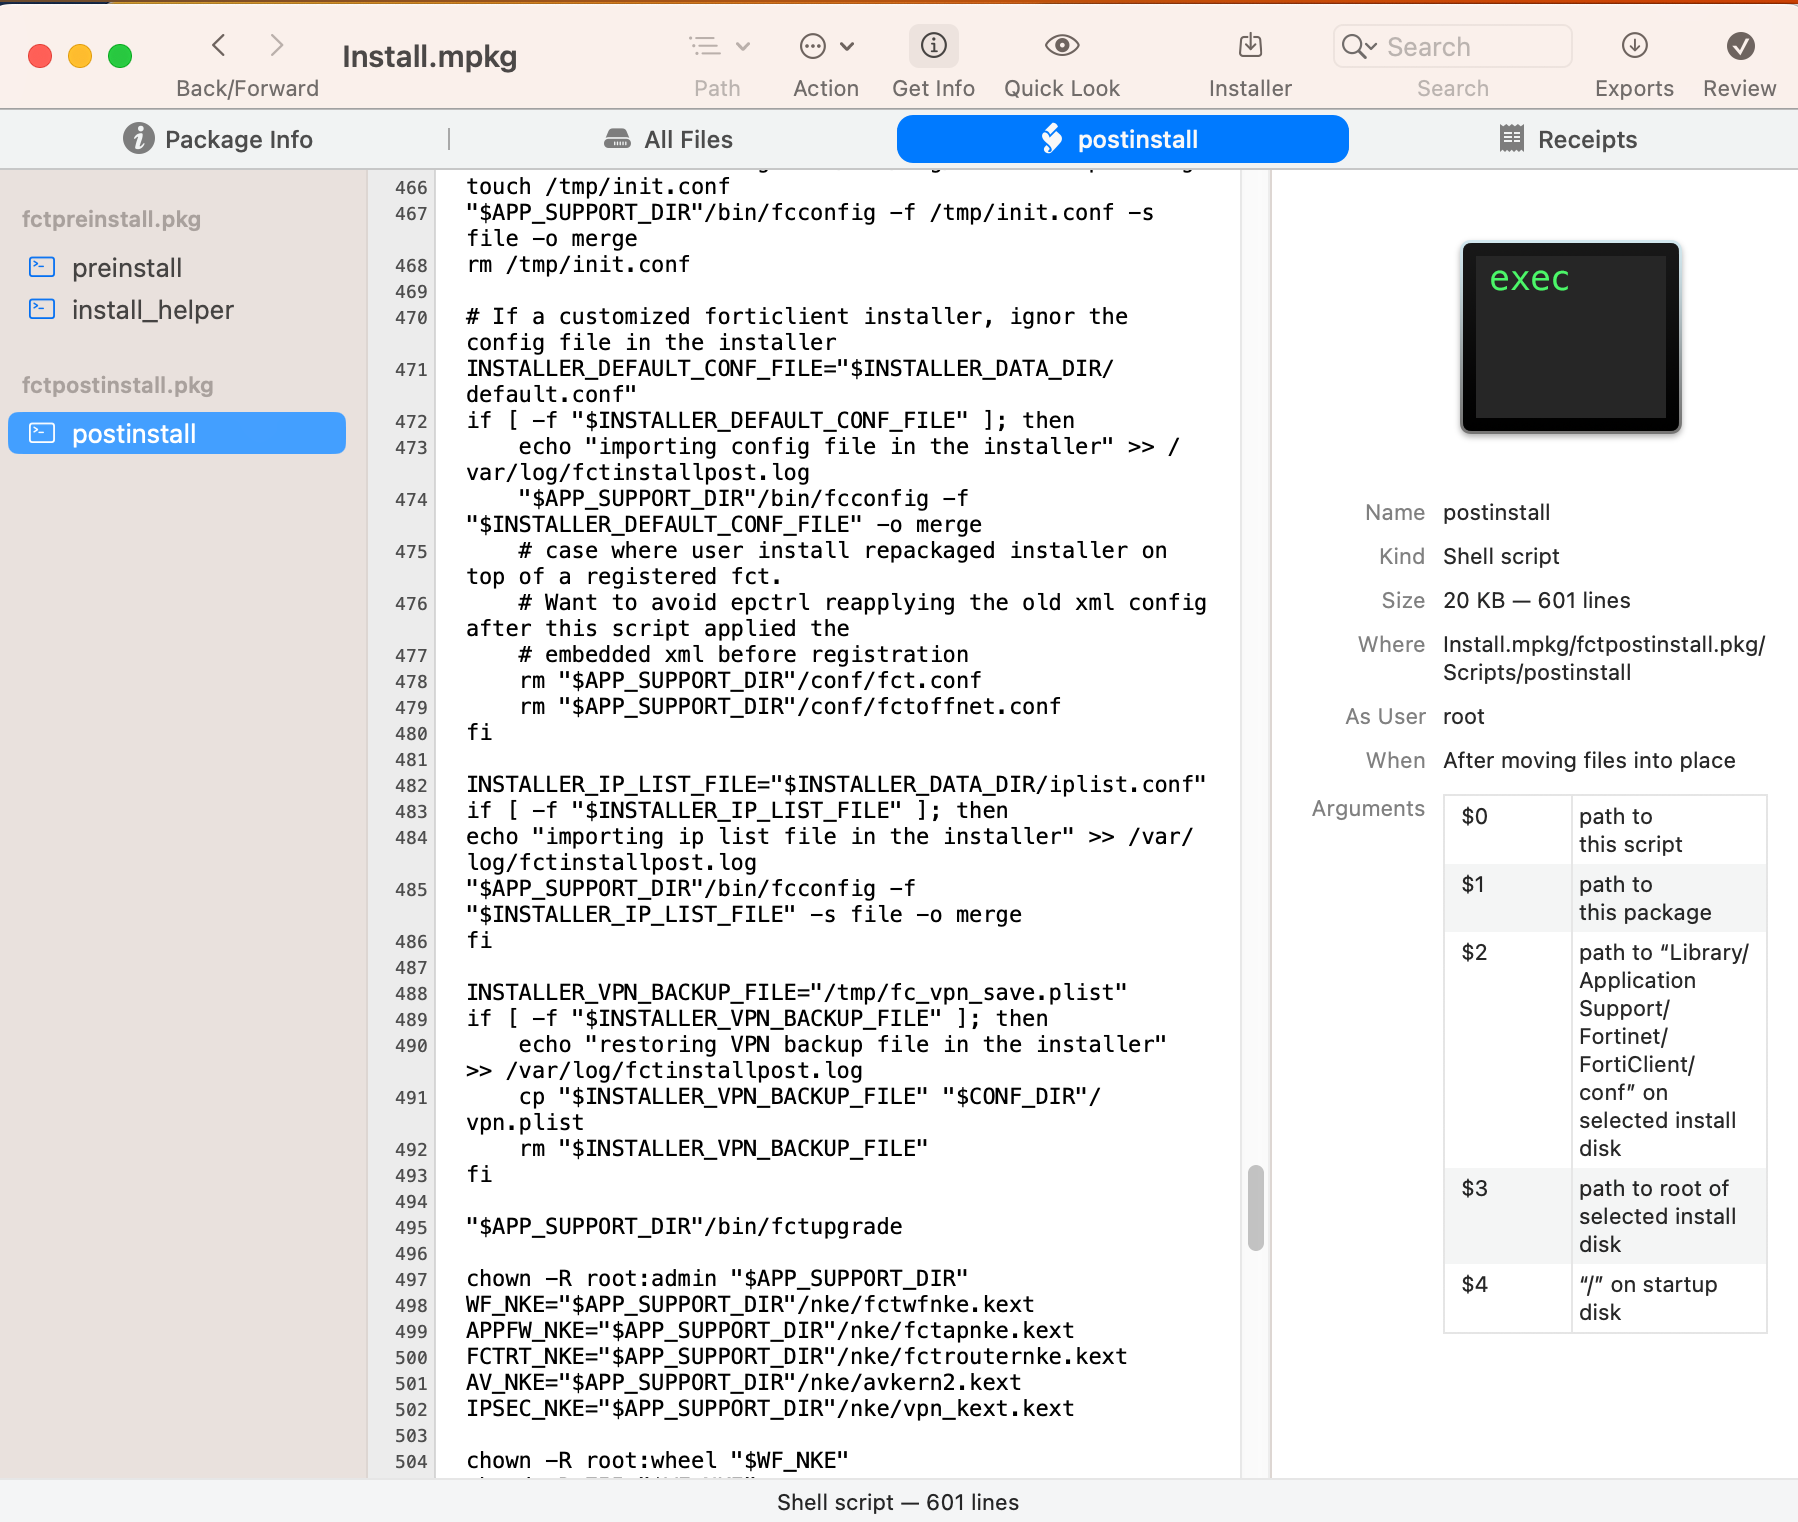1798x1522 pixels.
Task: Click in the Search field
Action: point(1470,47)
